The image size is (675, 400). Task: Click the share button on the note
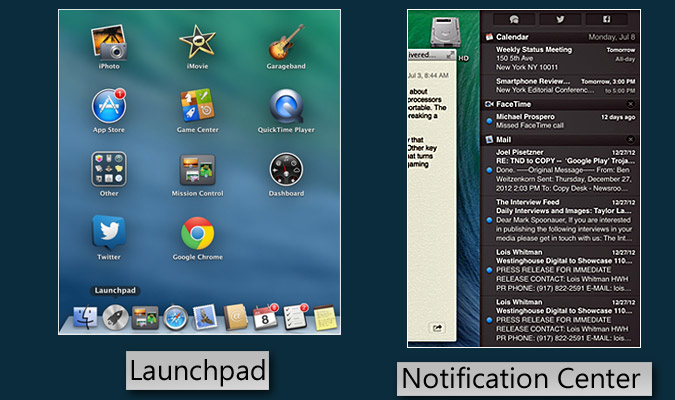point(437,327)
